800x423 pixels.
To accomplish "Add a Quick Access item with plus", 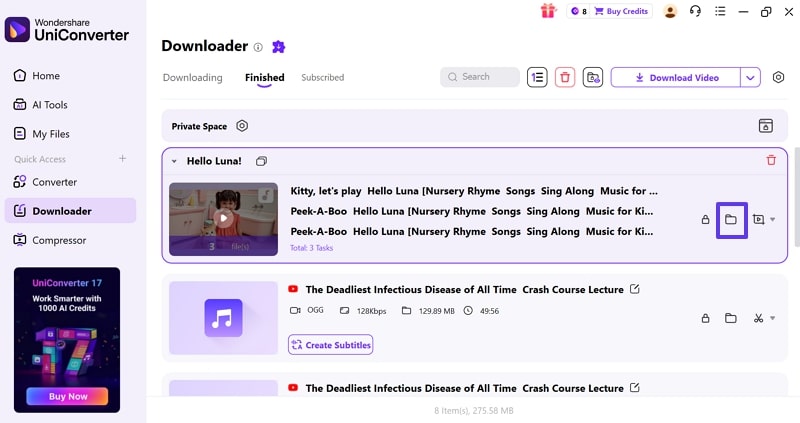I will [122, 159].
